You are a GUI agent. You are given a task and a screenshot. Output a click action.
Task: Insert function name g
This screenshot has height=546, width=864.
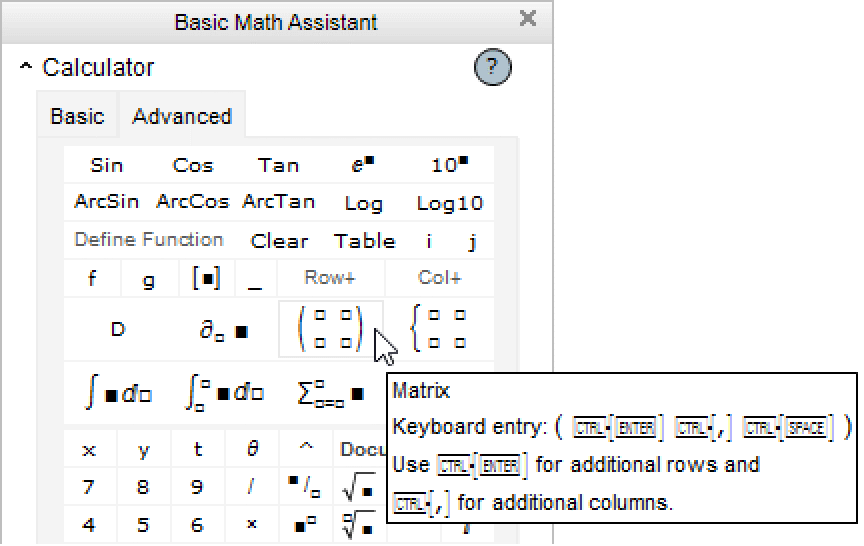(149, 279)
